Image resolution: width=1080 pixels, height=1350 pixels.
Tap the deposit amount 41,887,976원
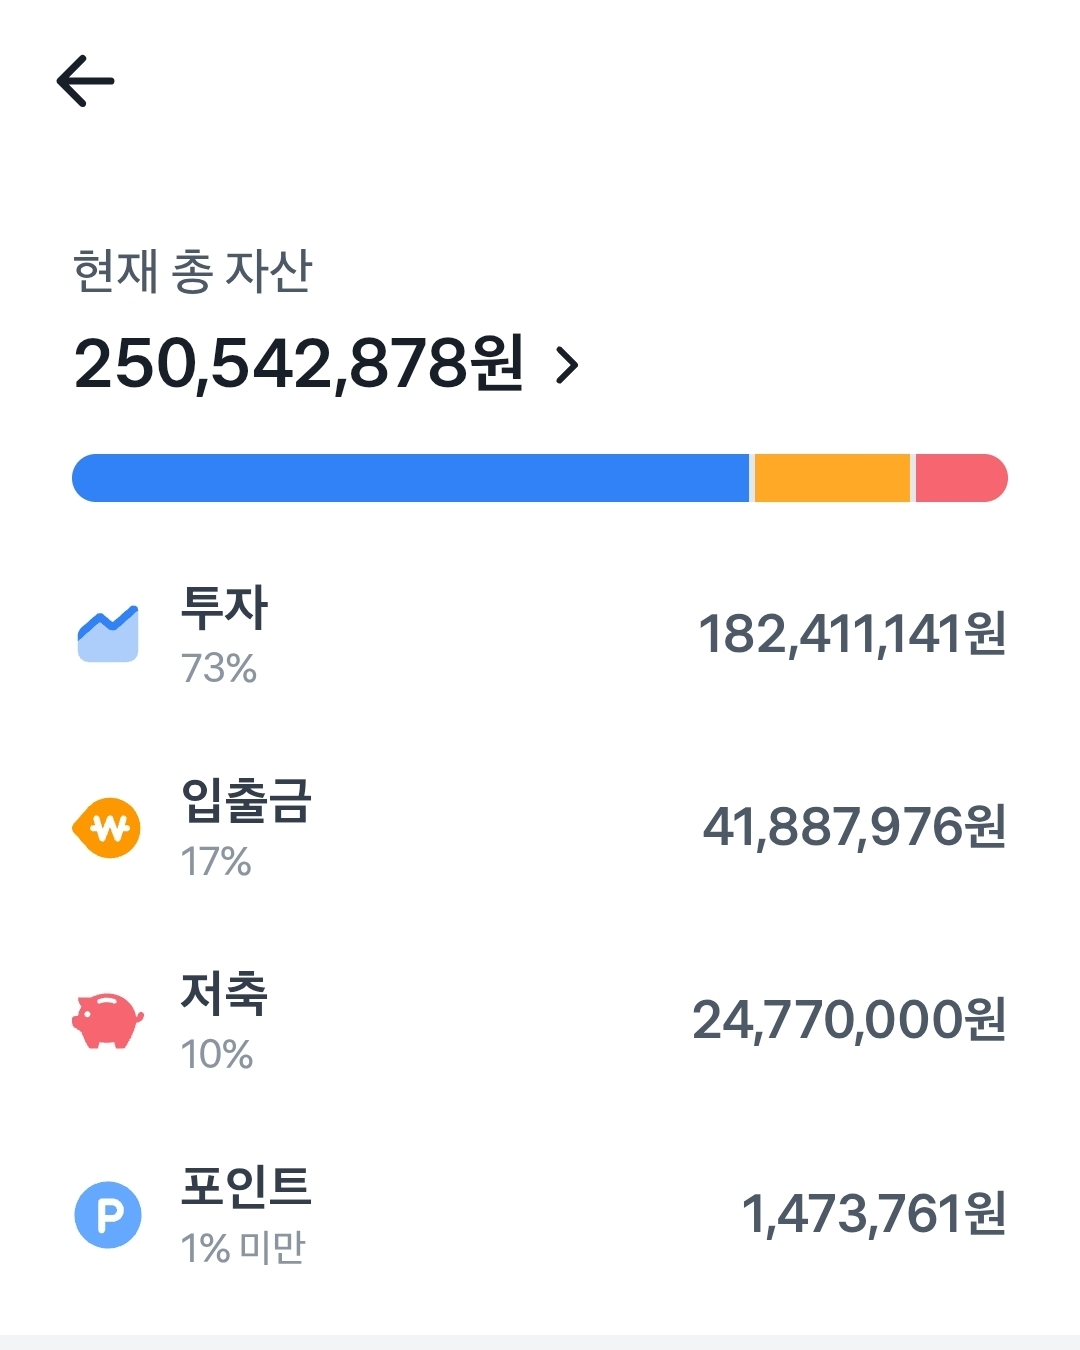pyautogui.click(x=854, y=827)
